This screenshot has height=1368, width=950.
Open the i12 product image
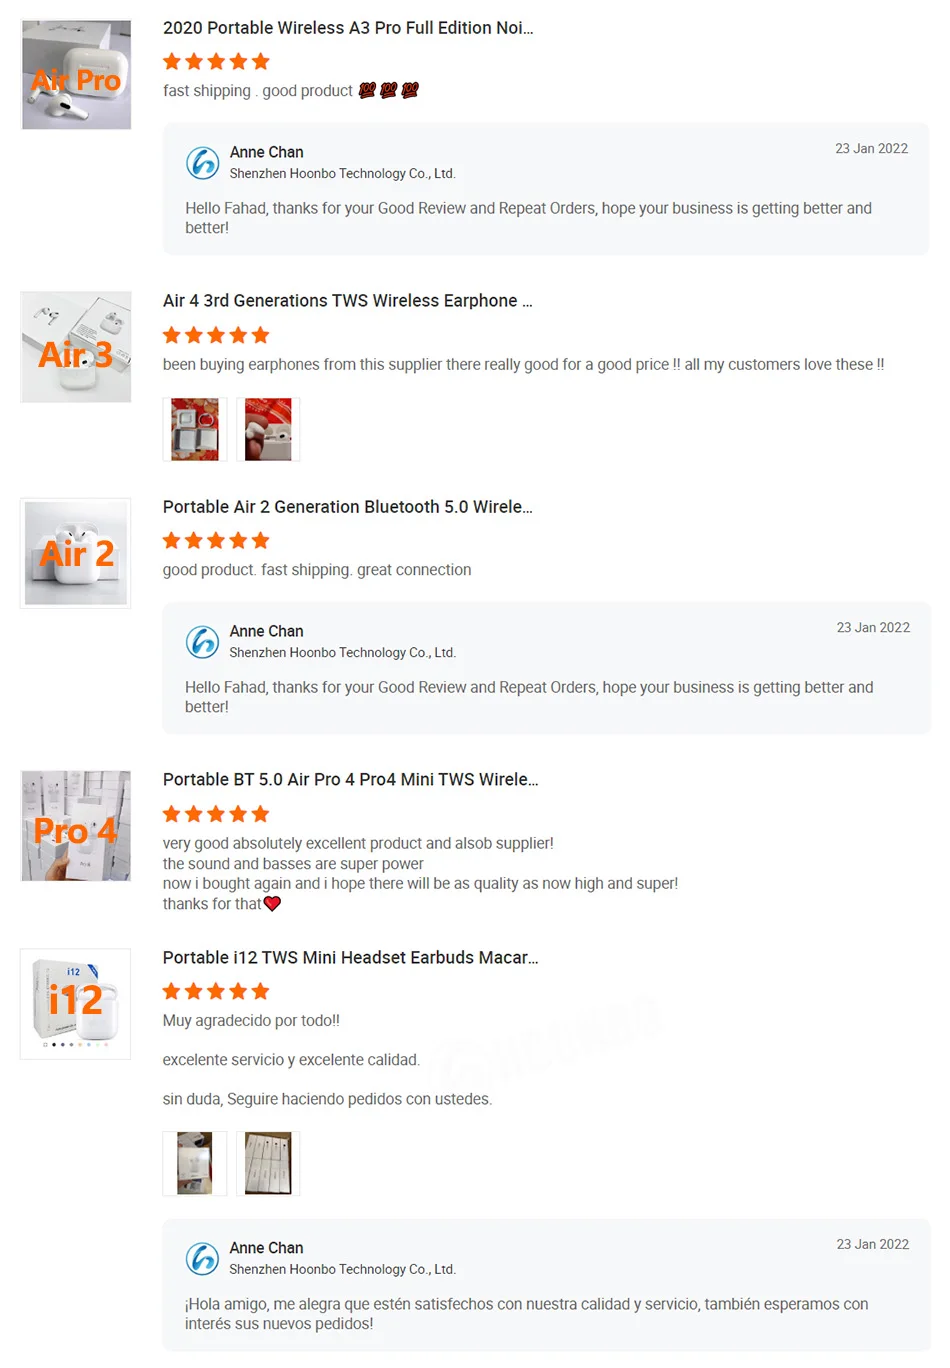(76, 1004)
